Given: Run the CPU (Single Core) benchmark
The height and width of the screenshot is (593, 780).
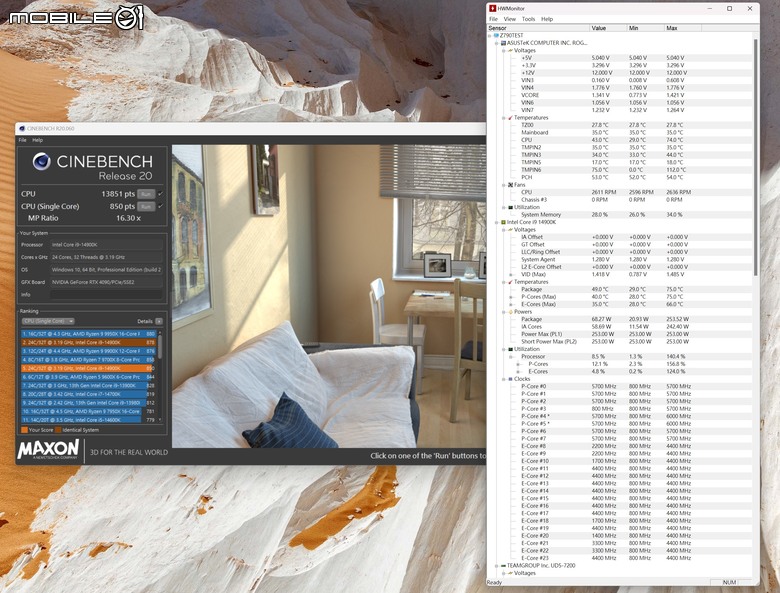Looking at the screenshot, I should click(x=146, y=206).
